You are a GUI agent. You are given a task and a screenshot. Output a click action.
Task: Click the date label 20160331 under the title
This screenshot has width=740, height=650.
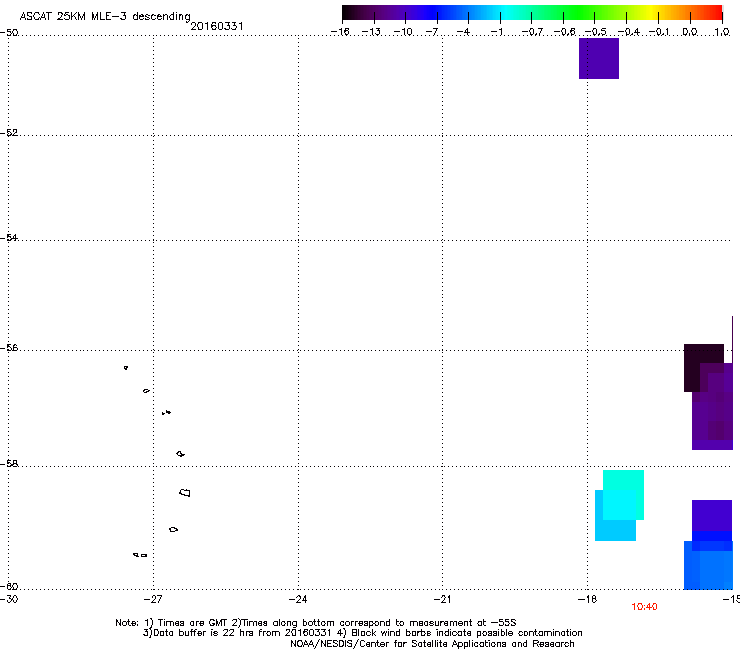[x=217, y=26]
